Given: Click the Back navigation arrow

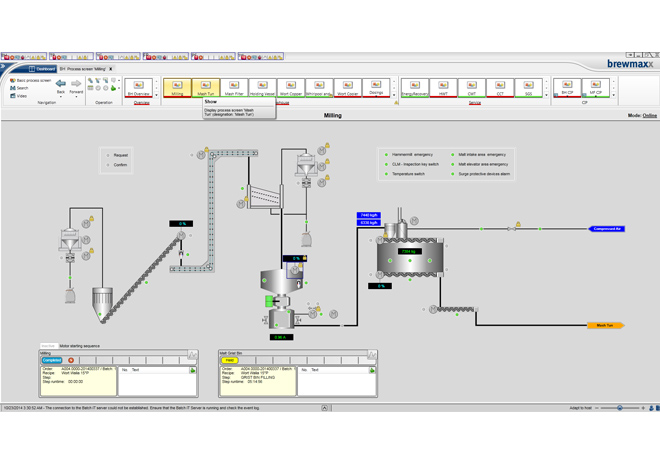Looking at the screenshot, I should [x=60, y=84].
